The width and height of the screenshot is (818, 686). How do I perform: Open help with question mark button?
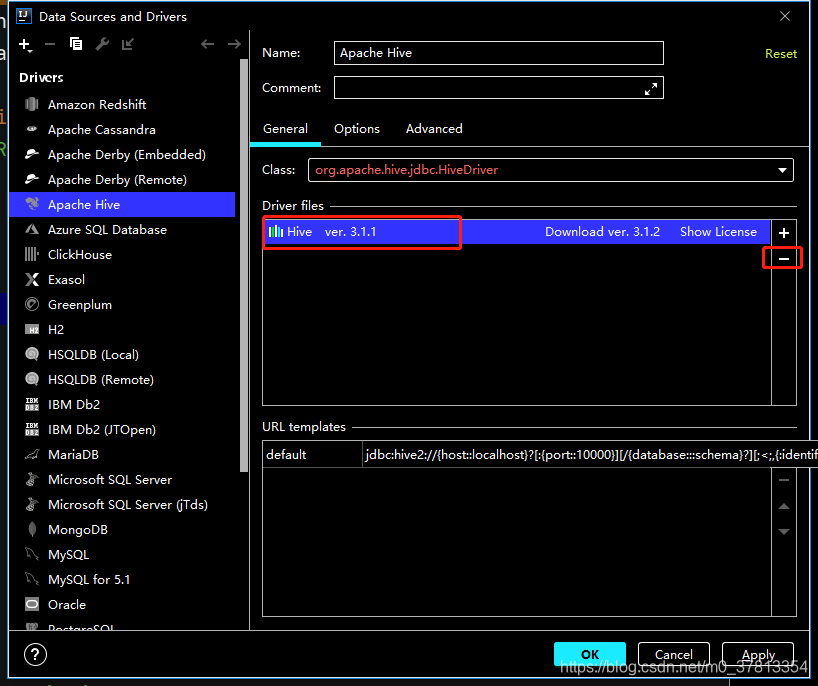35,655
